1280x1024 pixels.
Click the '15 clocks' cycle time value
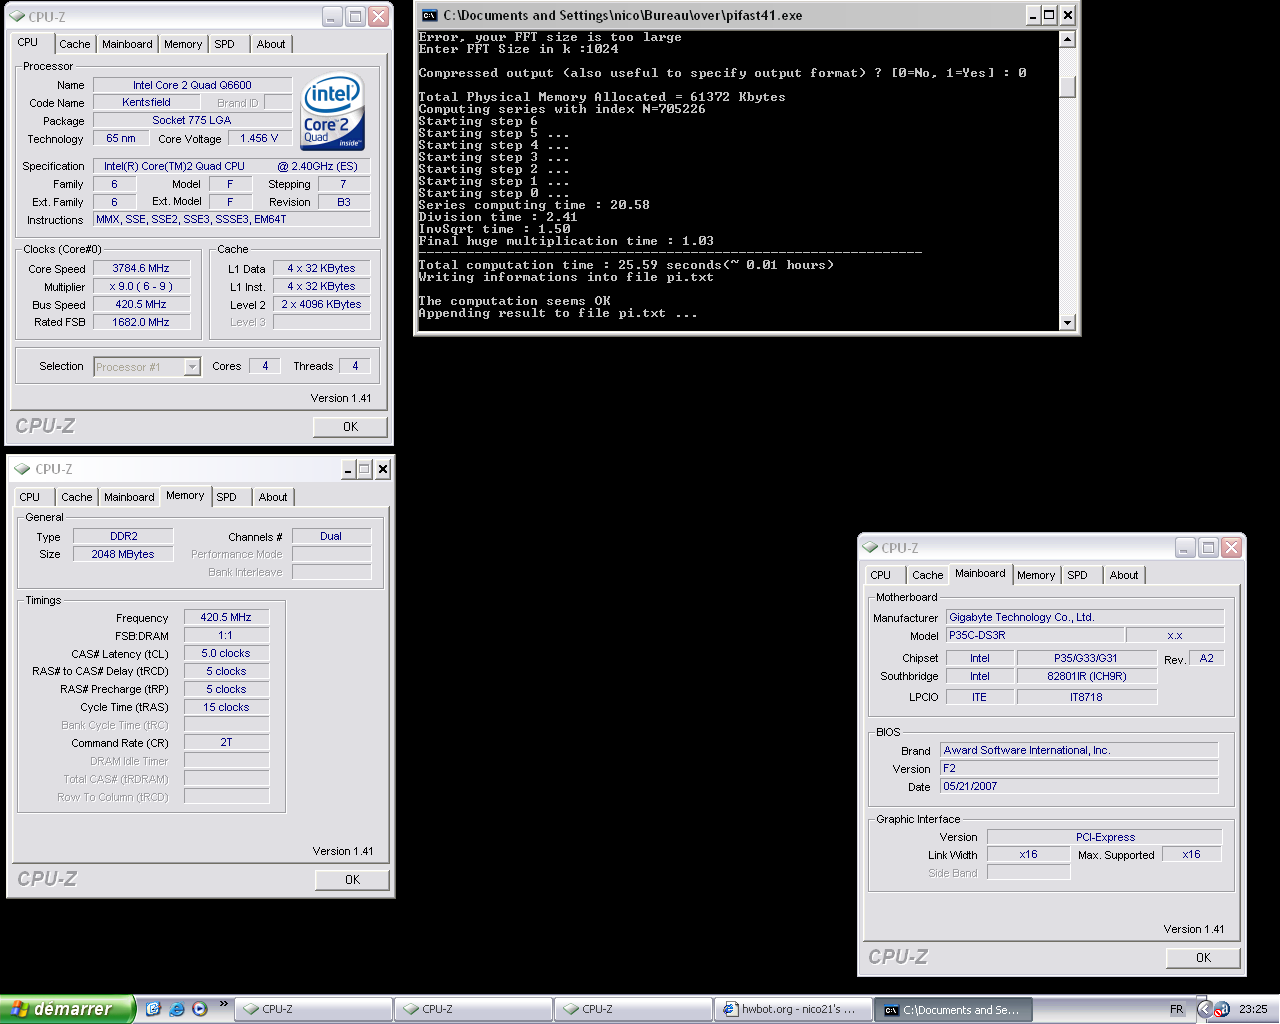(x=226, y=707)
